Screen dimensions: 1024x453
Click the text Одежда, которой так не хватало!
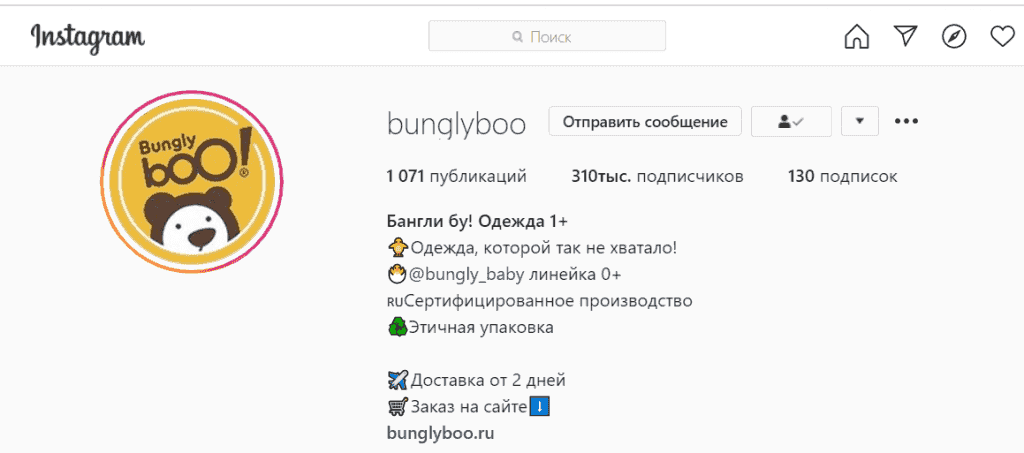(543, 249)
